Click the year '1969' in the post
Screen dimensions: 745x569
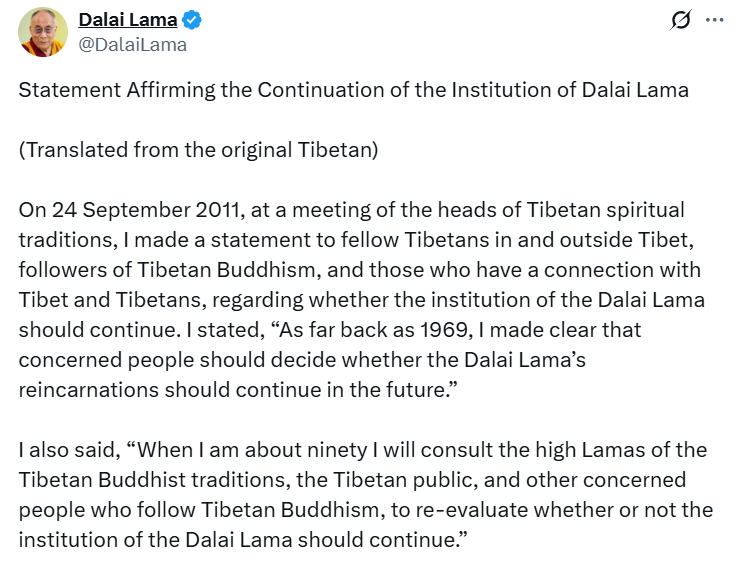click(445, 330)
